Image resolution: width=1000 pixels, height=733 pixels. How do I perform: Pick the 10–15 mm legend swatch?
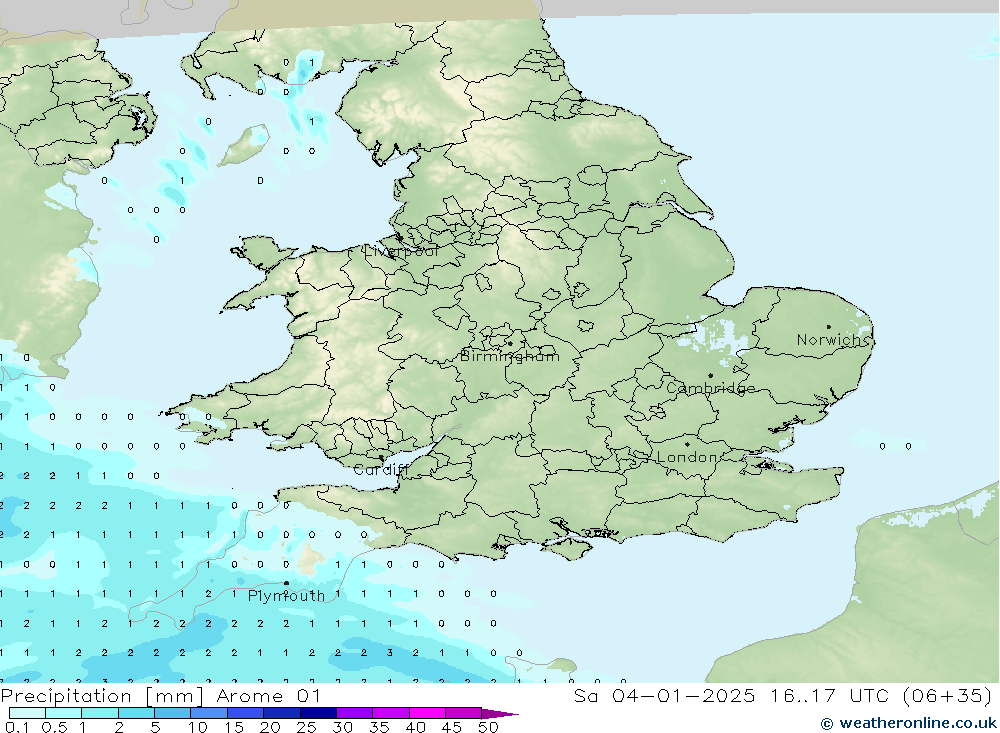click(x=209, y=713)
